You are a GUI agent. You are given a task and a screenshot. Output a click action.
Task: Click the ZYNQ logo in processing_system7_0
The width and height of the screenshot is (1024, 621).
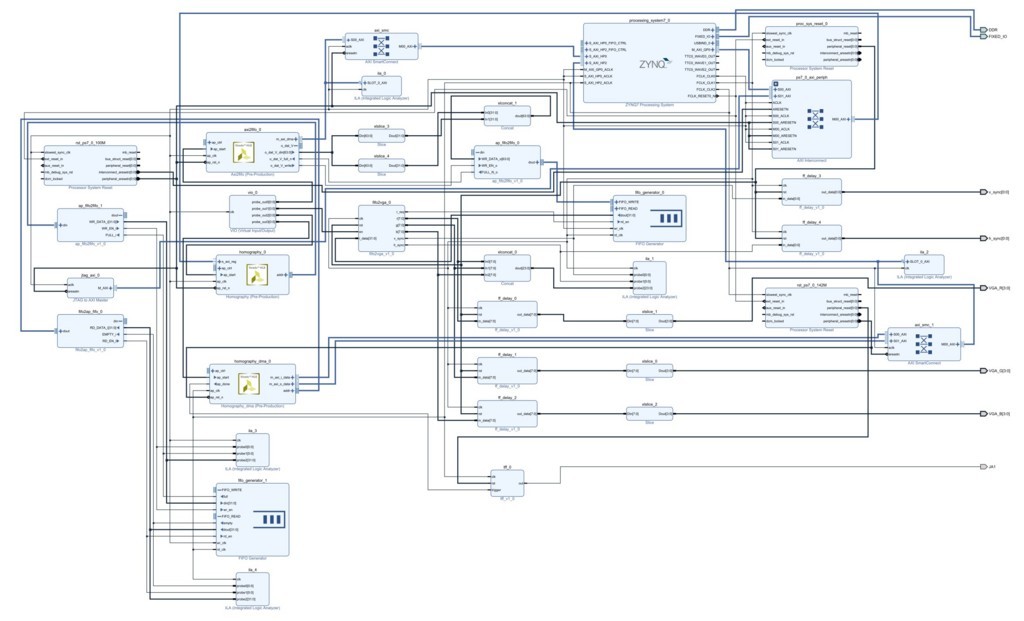click(x=654, y=64)
